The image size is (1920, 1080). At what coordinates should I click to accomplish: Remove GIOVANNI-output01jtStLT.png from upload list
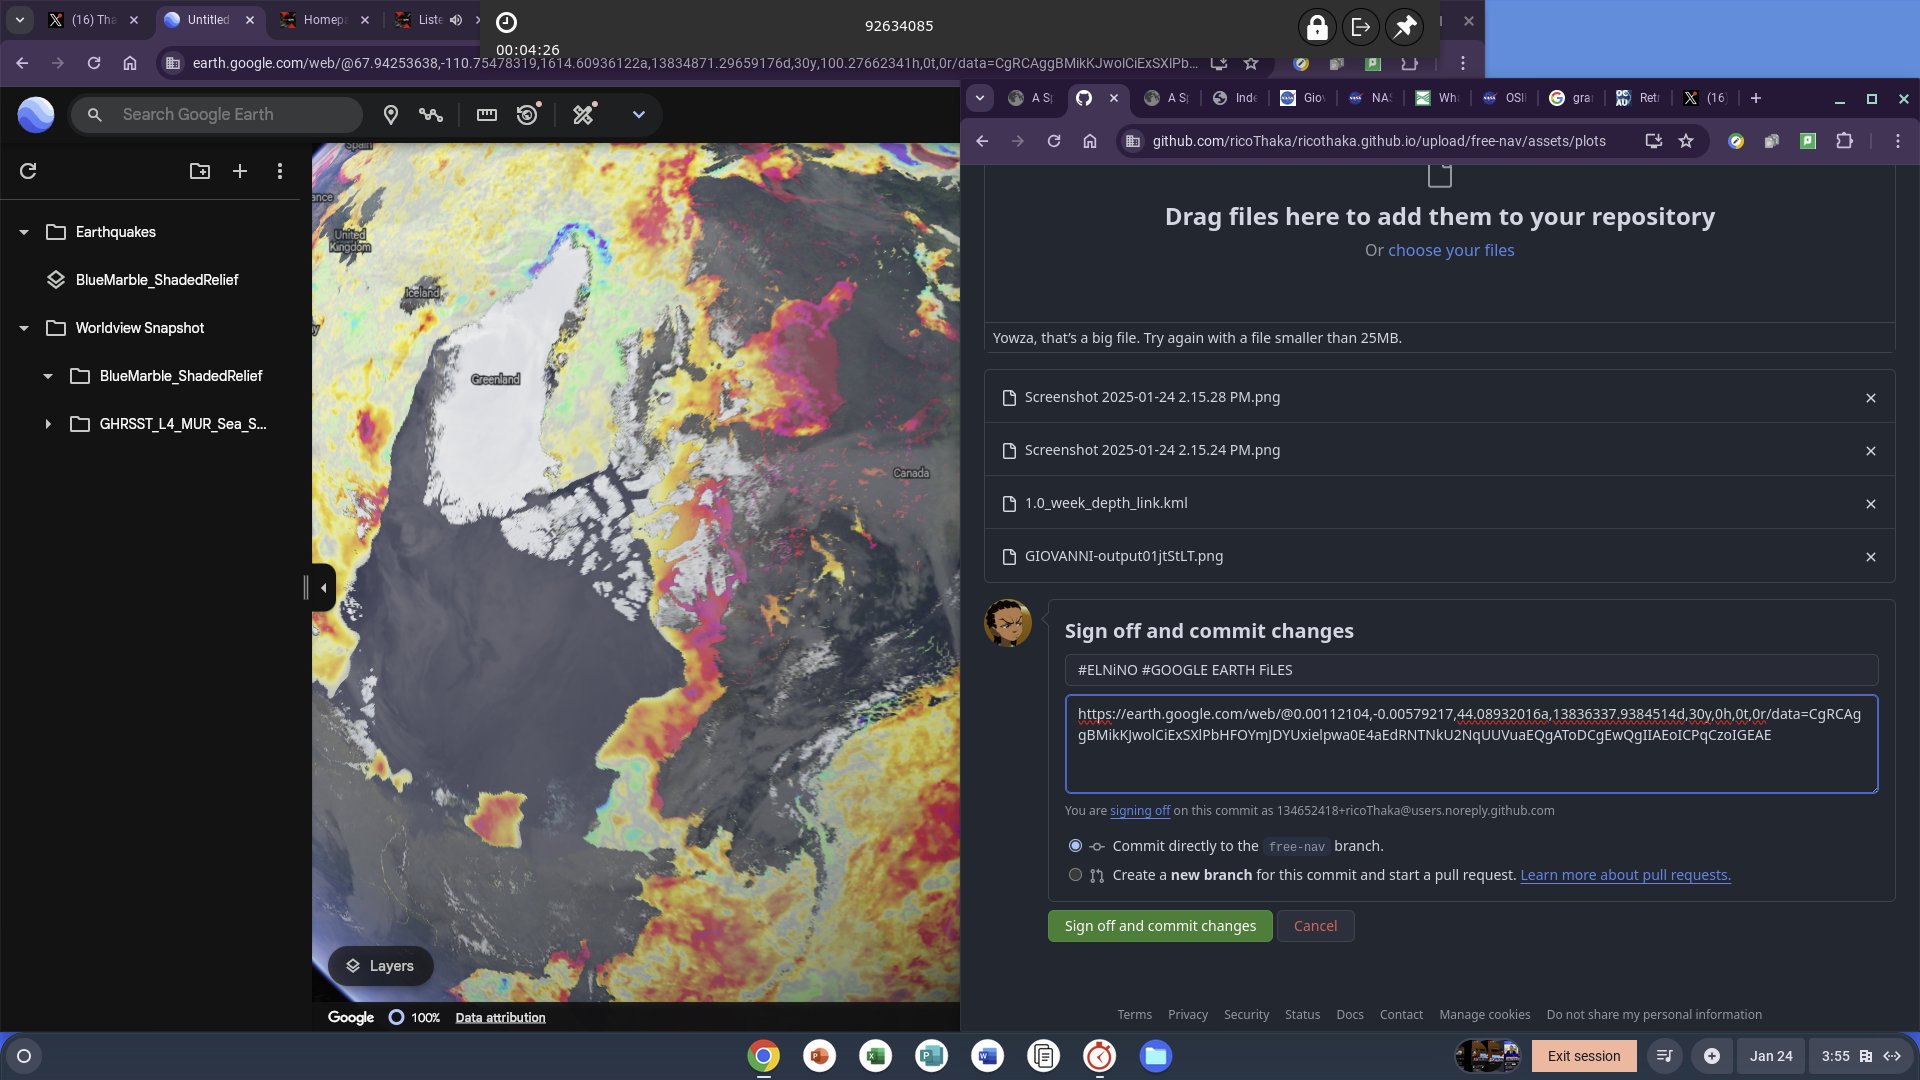click(x=1870, y=557)
